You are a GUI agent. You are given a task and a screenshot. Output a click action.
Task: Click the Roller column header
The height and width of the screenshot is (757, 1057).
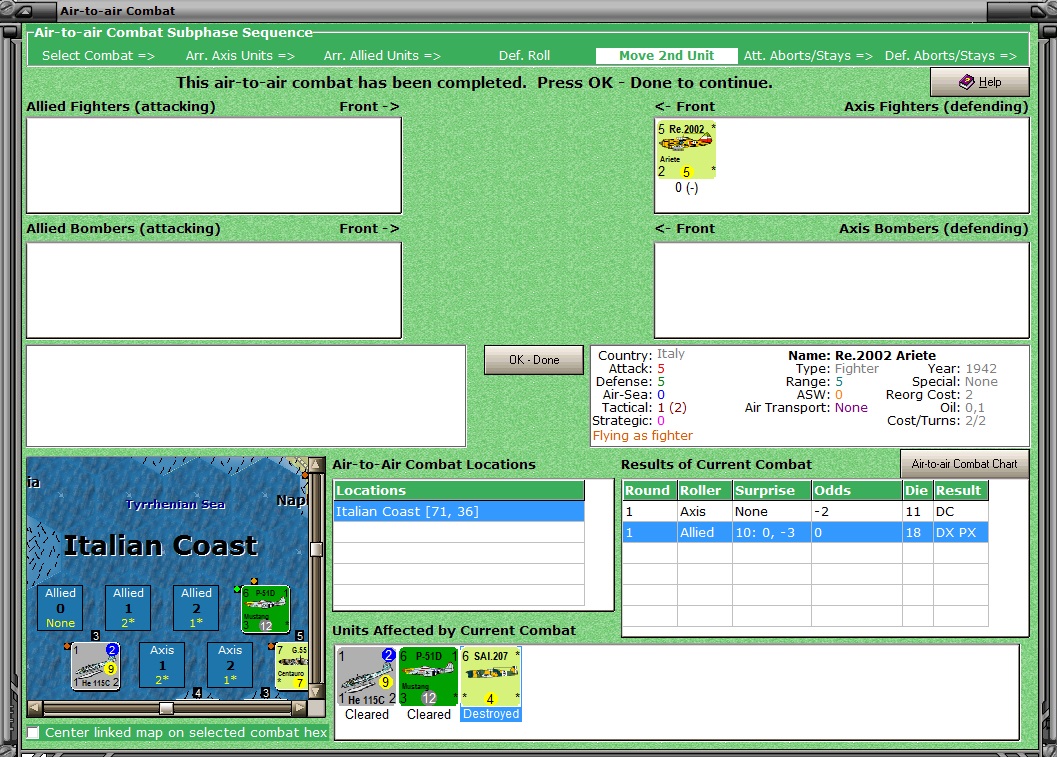[x=704, y=490]
